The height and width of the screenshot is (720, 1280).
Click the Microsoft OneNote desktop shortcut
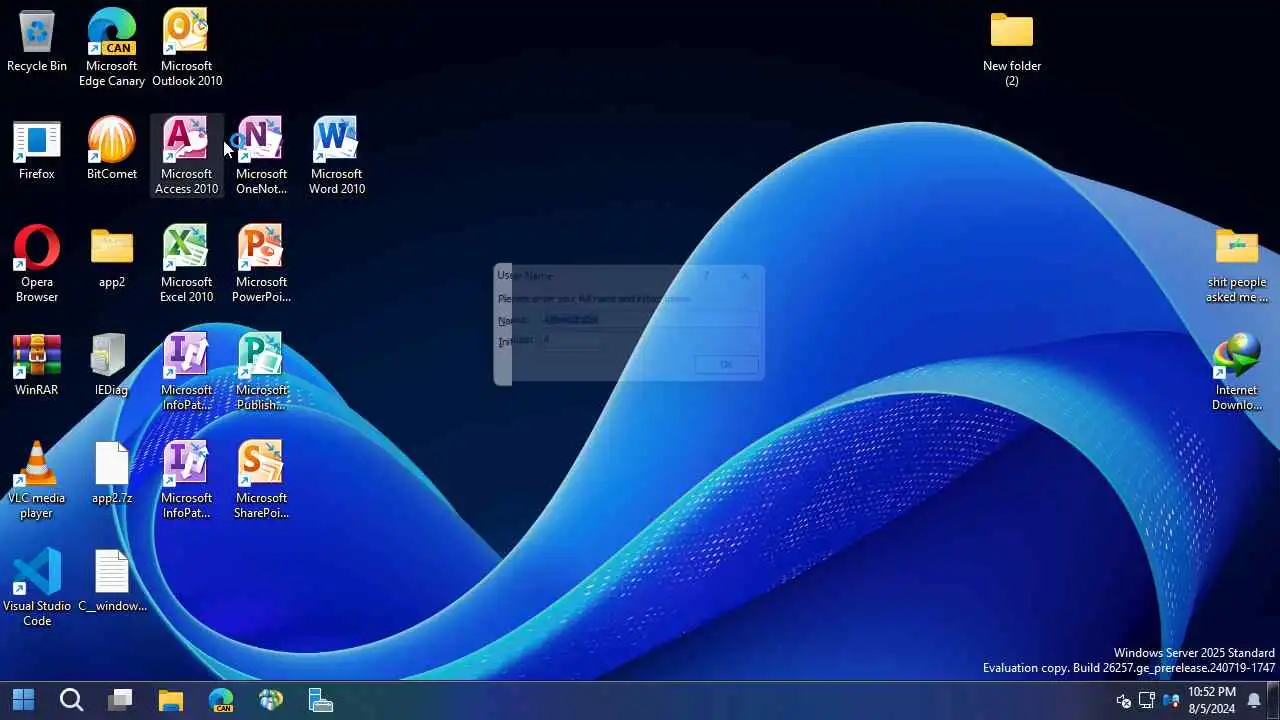tap(261, 156)
